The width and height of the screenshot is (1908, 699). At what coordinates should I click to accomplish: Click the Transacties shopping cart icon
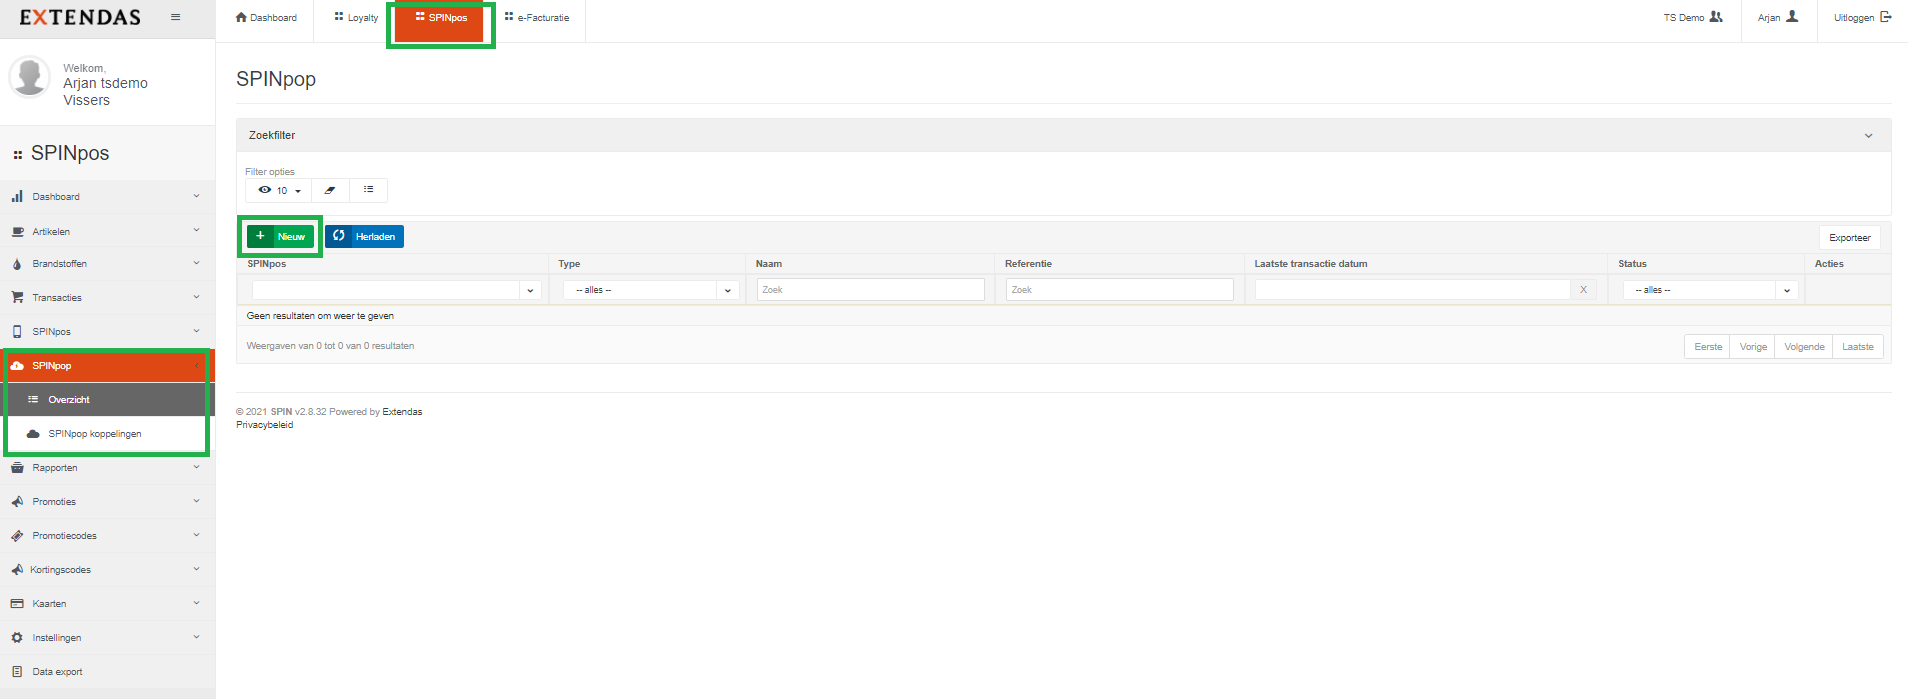coord(17,298)
